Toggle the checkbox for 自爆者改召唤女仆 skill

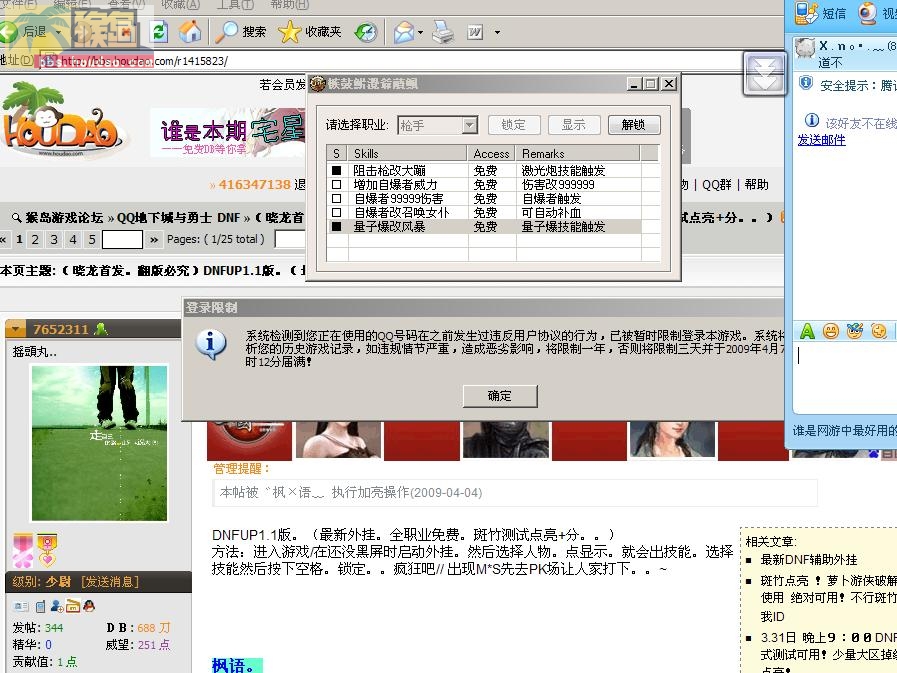[x=336, y=212]
